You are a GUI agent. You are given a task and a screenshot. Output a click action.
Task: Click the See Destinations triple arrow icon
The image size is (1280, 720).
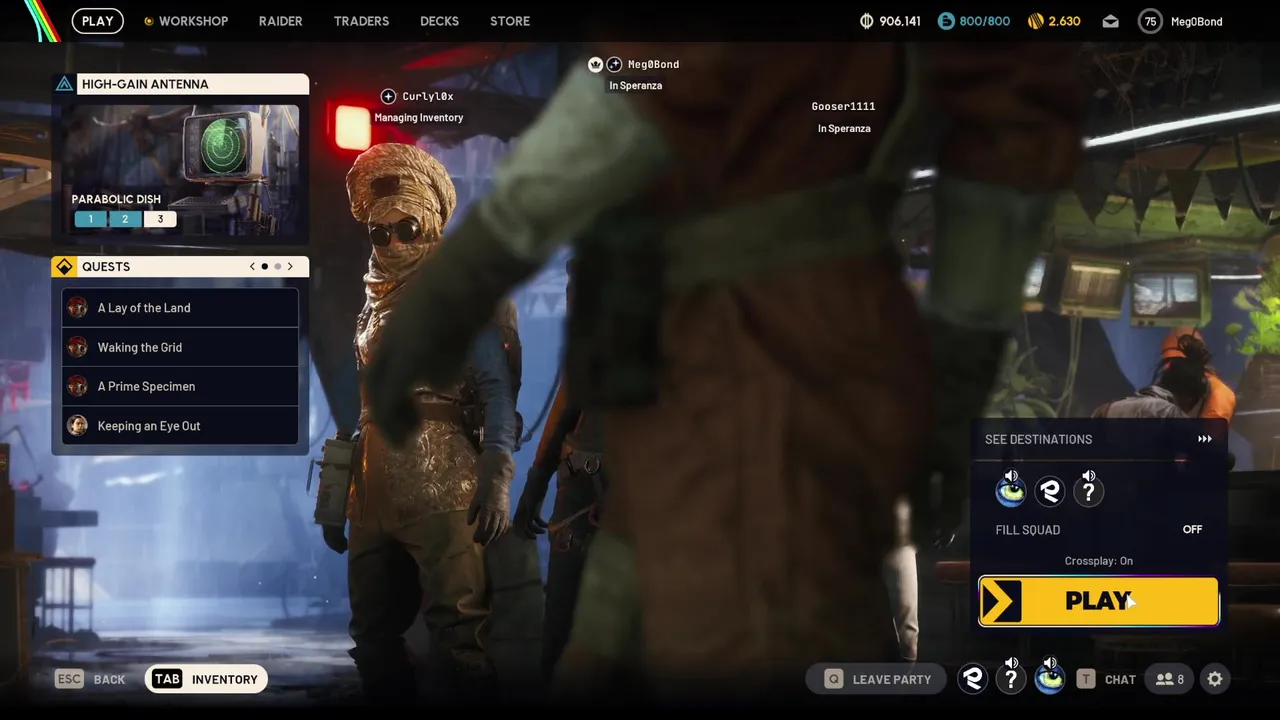(1205, 439)
